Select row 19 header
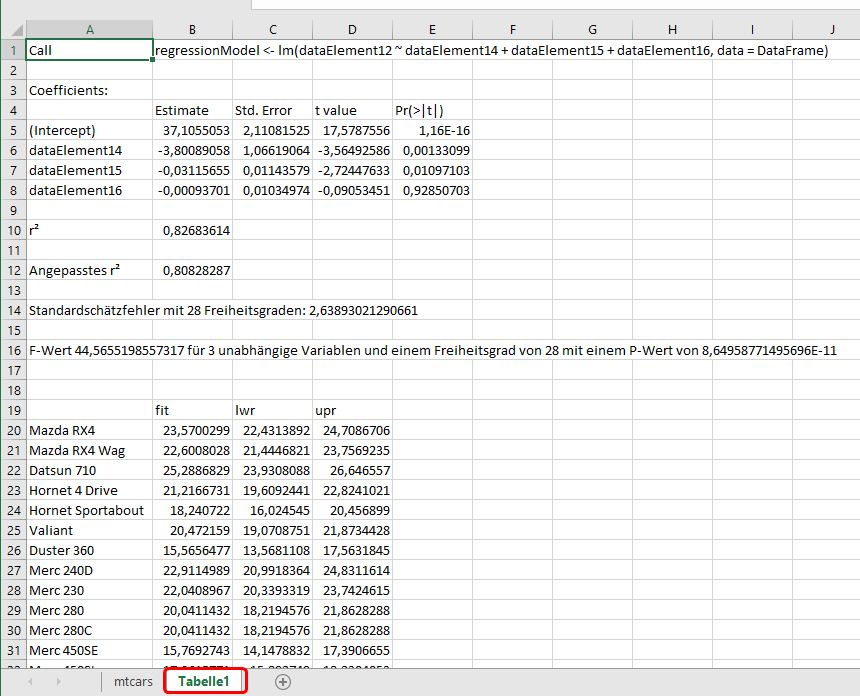This screenshot has height=696, width=860. 12,410
